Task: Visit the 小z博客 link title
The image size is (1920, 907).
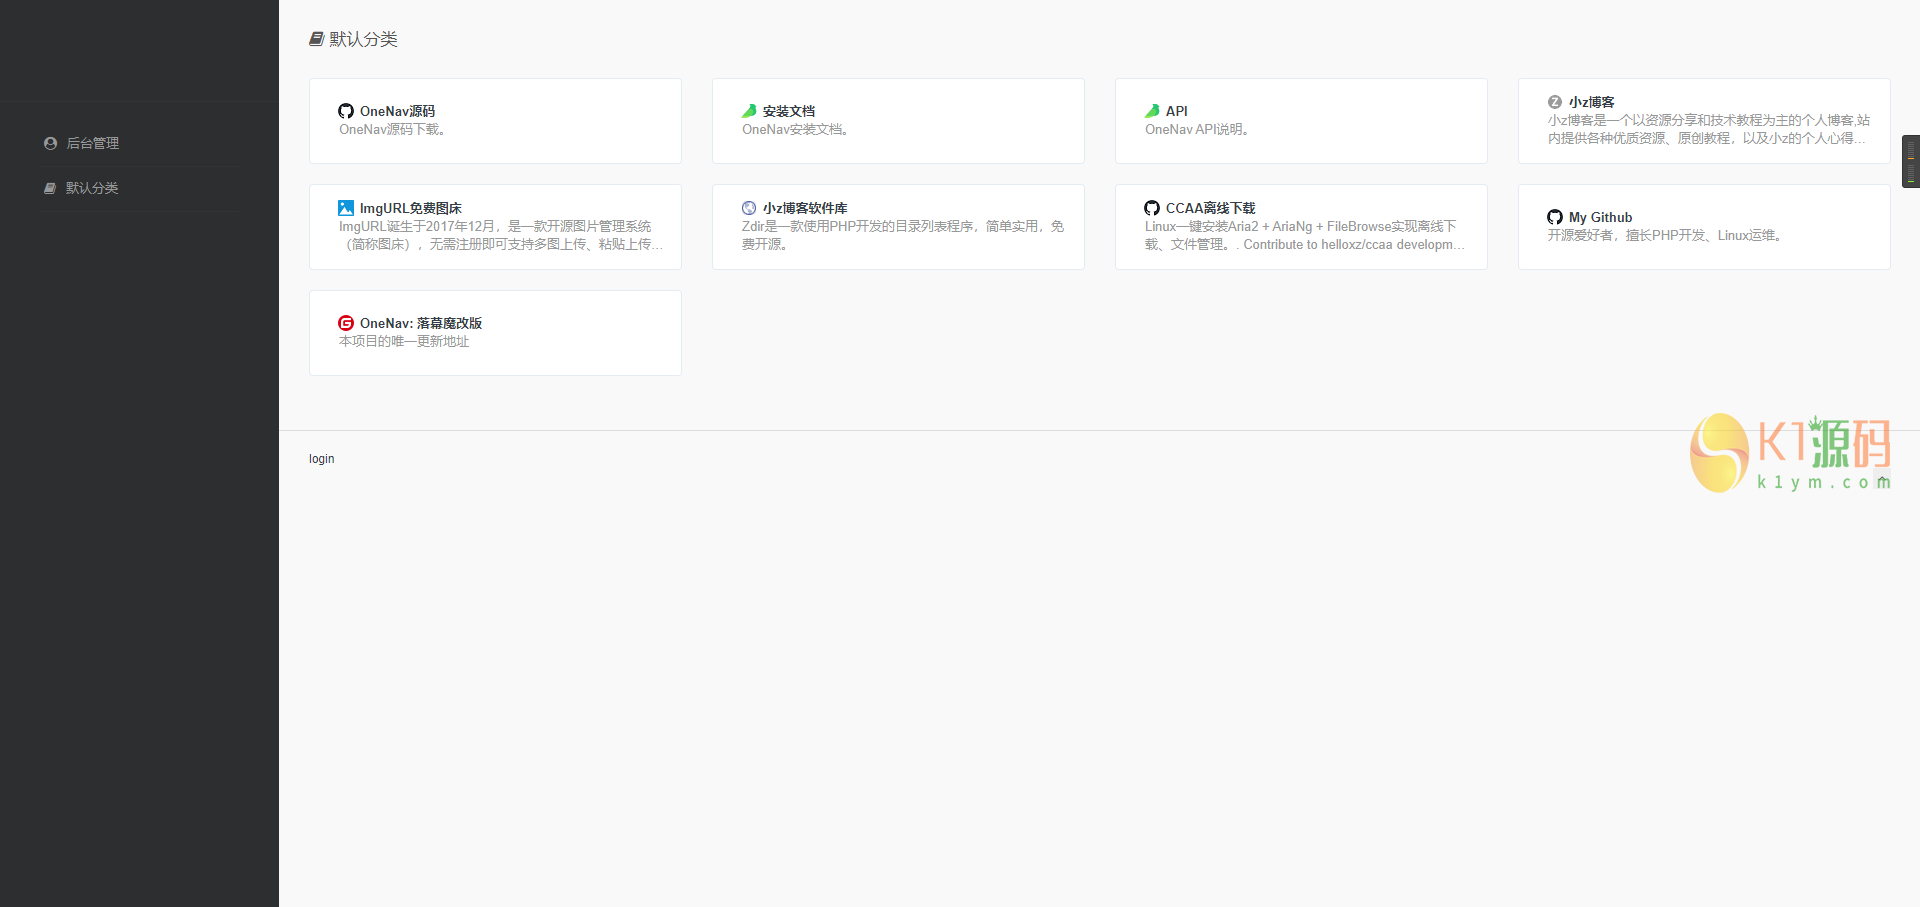Action: (1592, 102)
